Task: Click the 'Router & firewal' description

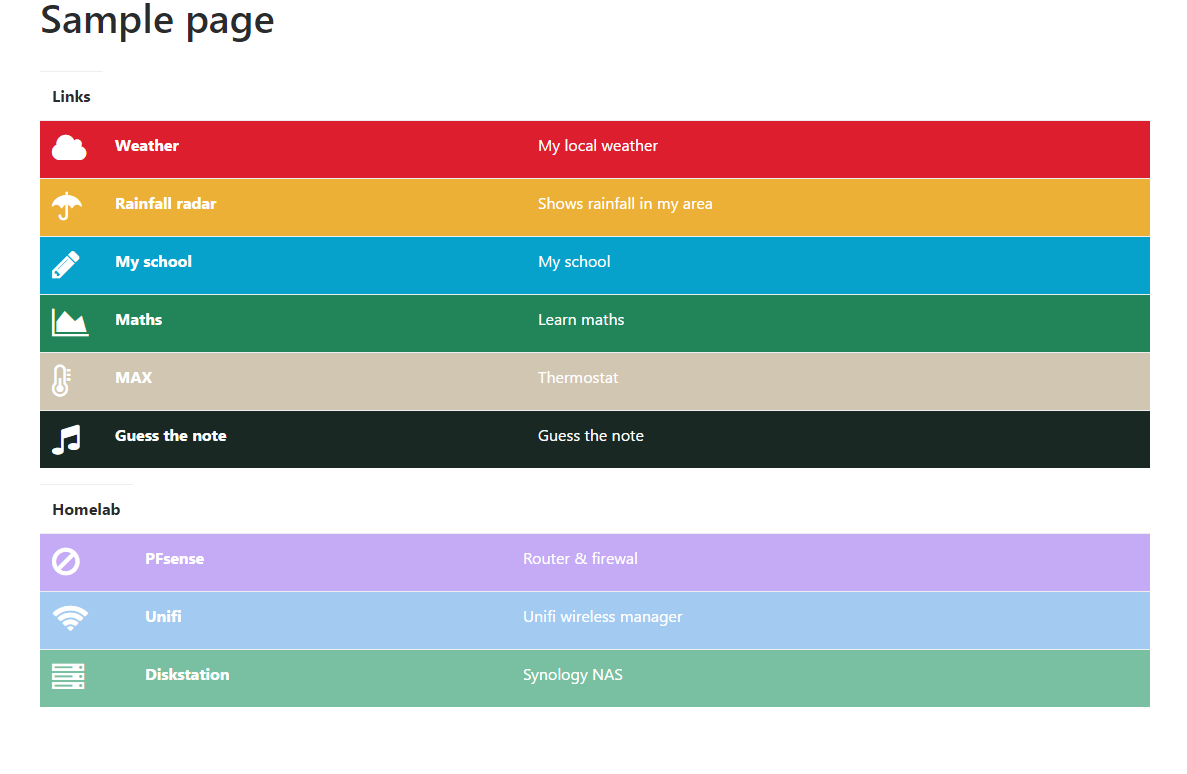Action: [x=581, y=559]
